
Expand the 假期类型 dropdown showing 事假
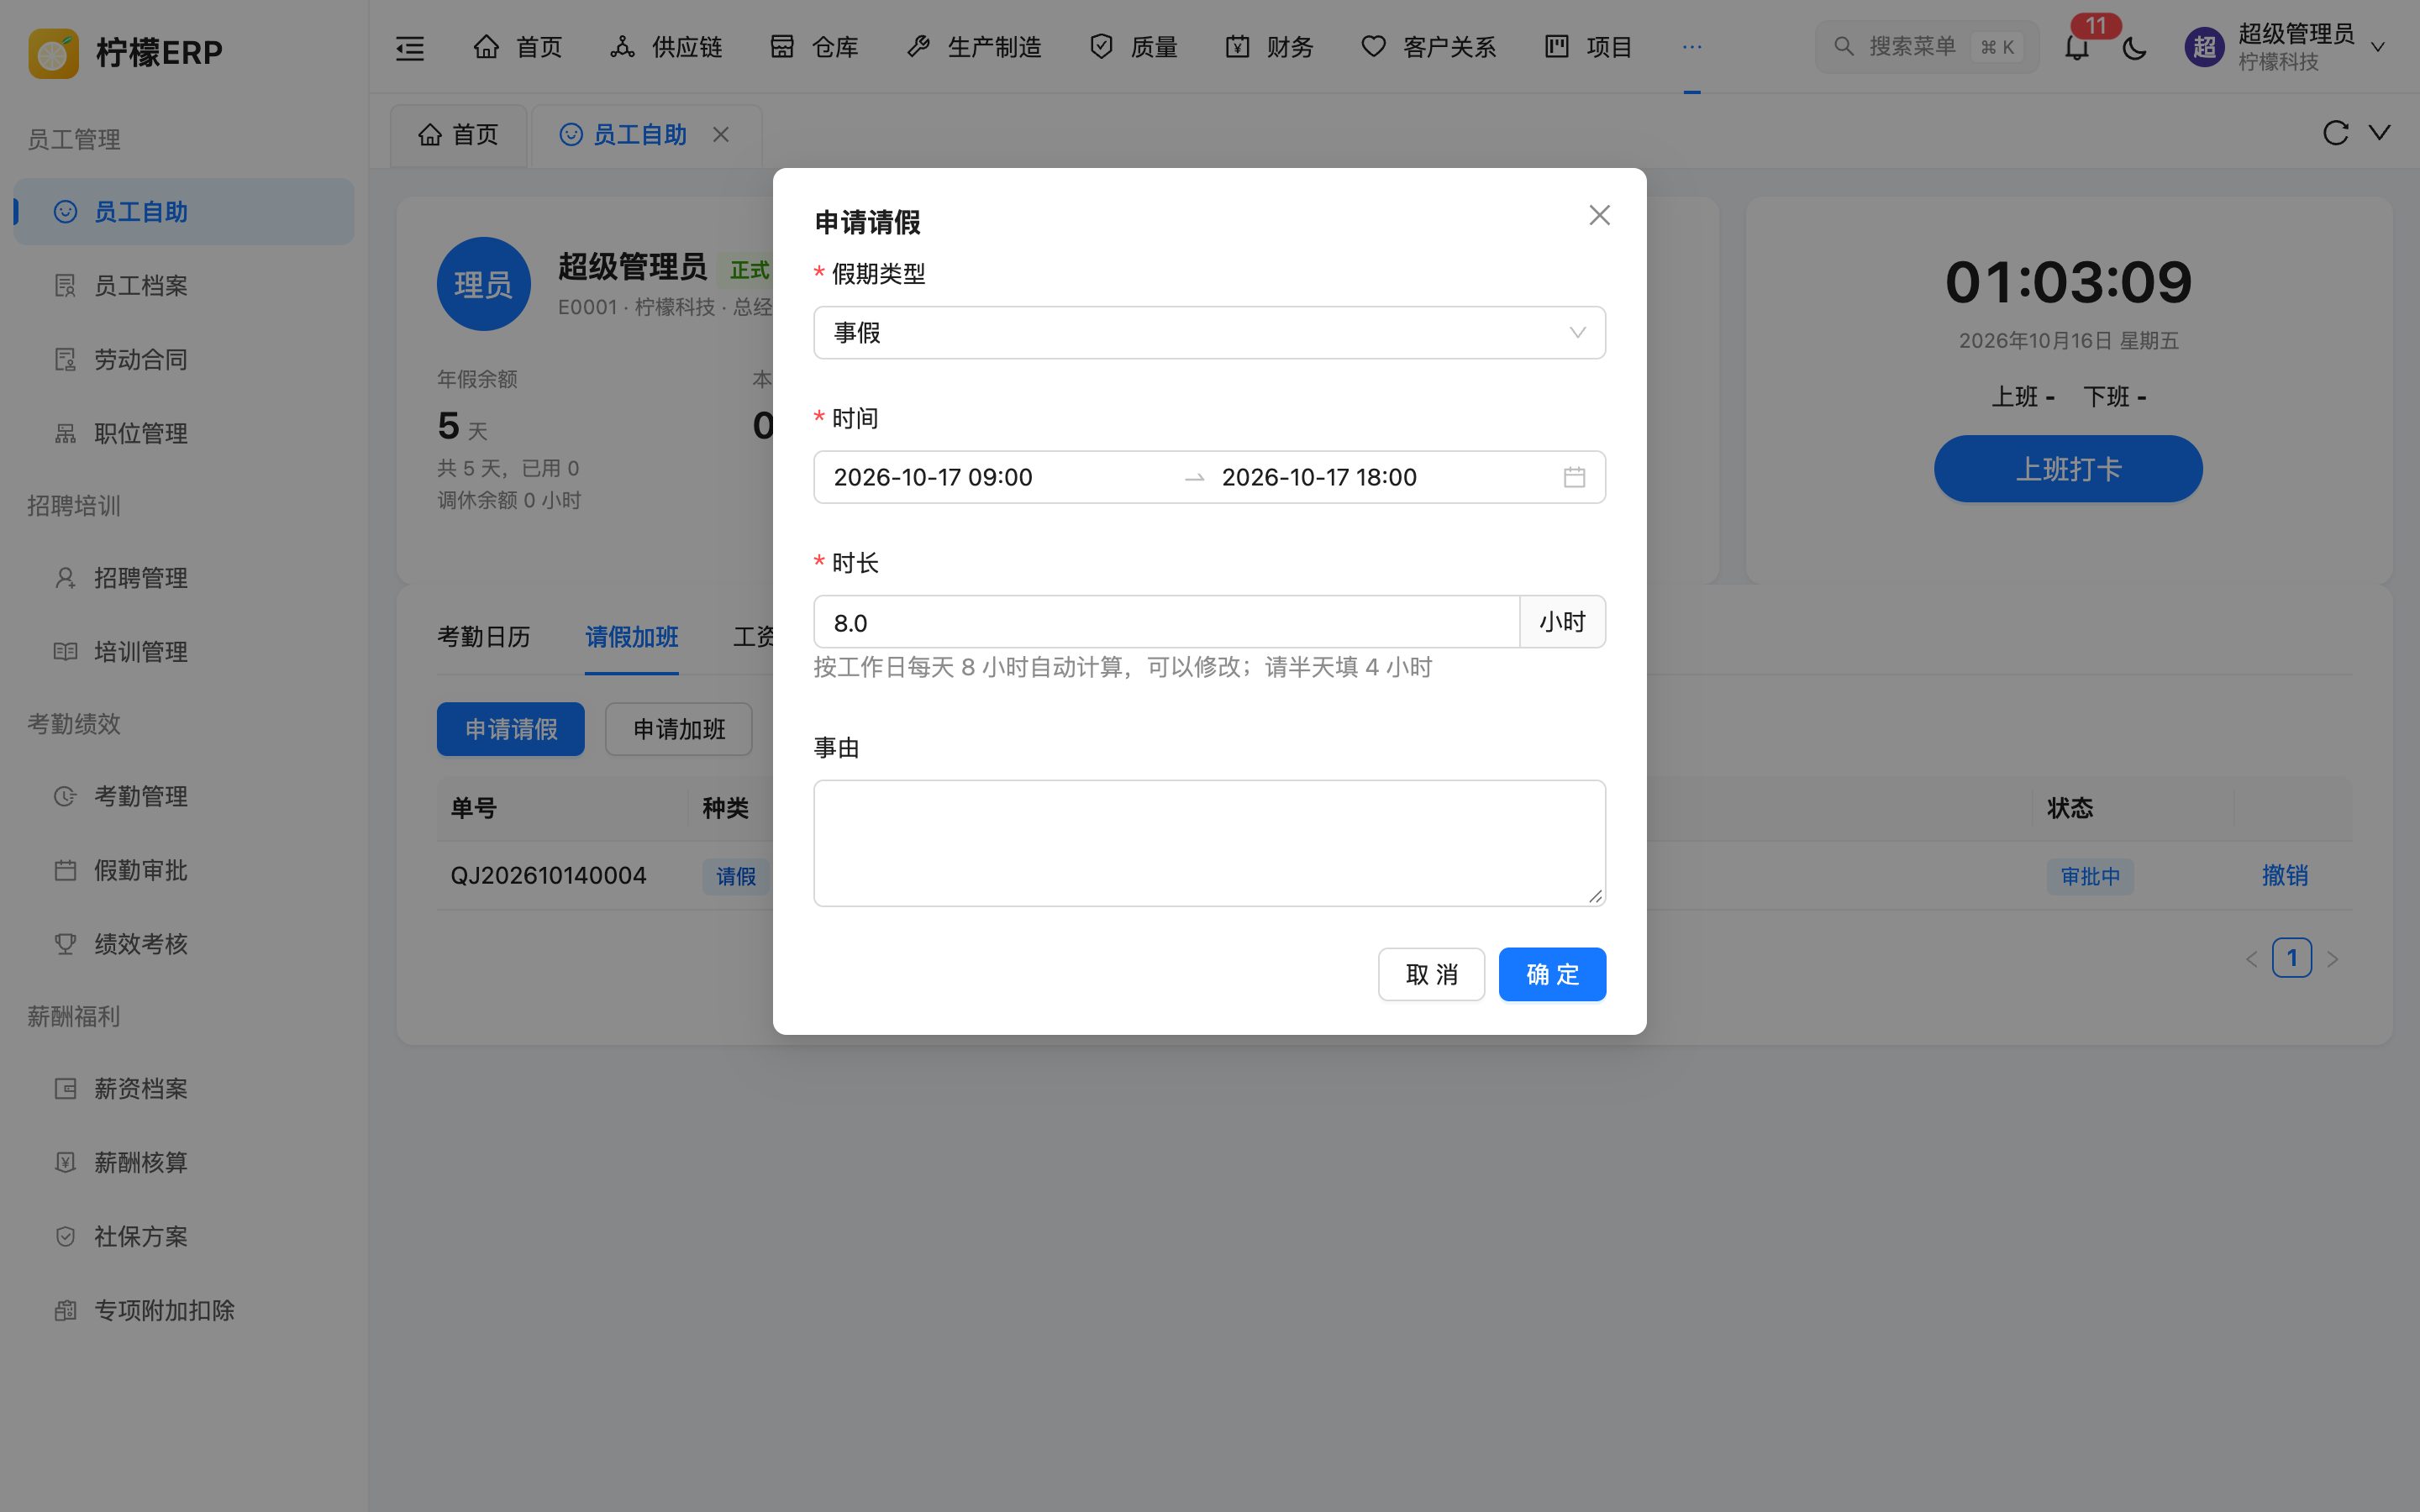click(1209, 333)
